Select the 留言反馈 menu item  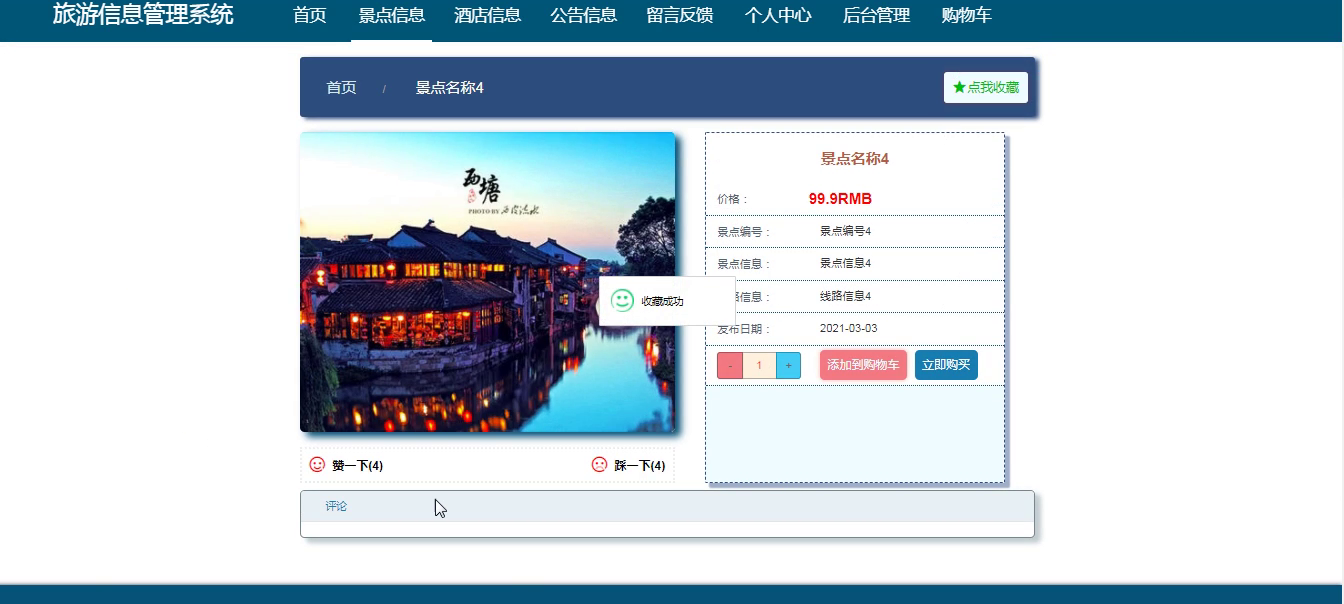coord(680,15)
